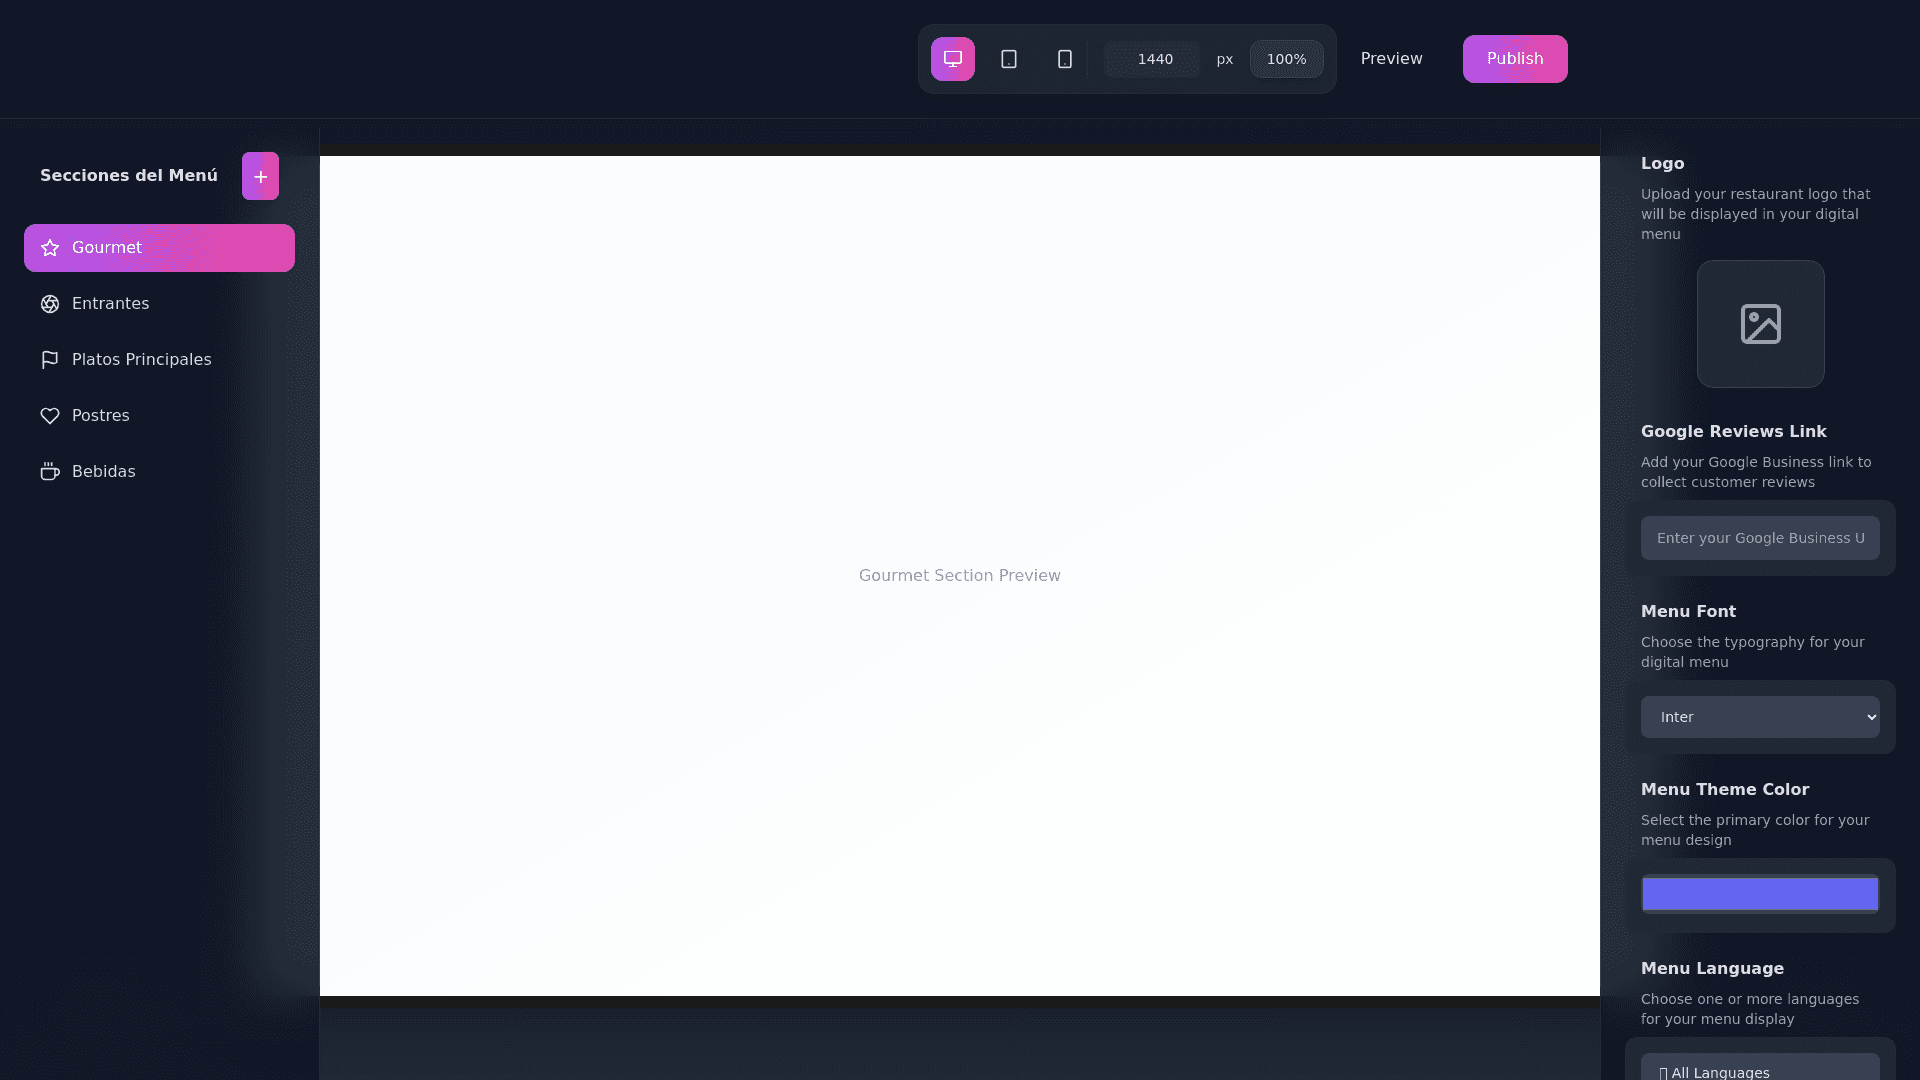
Task: Select the Gourmet menu section
Action: pos(160,248)
